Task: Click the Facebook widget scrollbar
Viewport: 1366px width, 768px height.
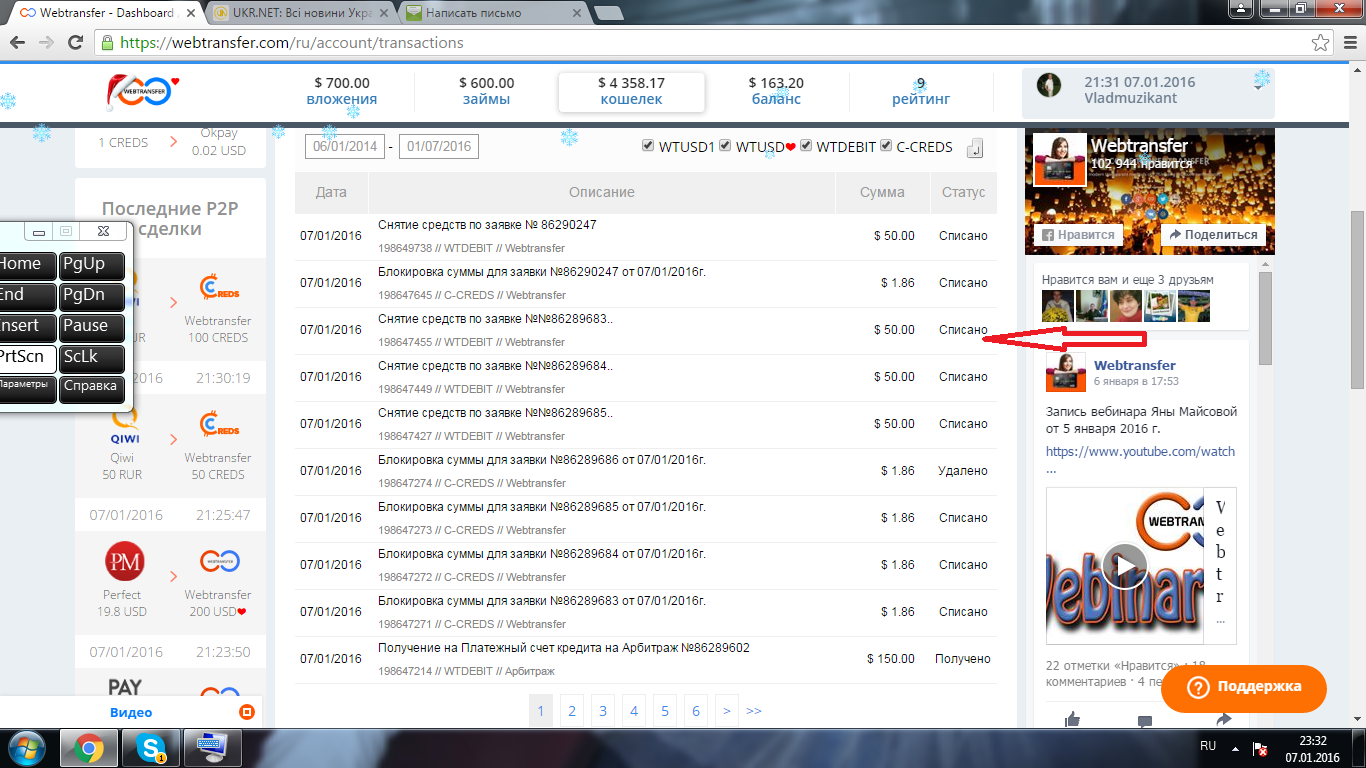Action: click(x=1264, y=319)
